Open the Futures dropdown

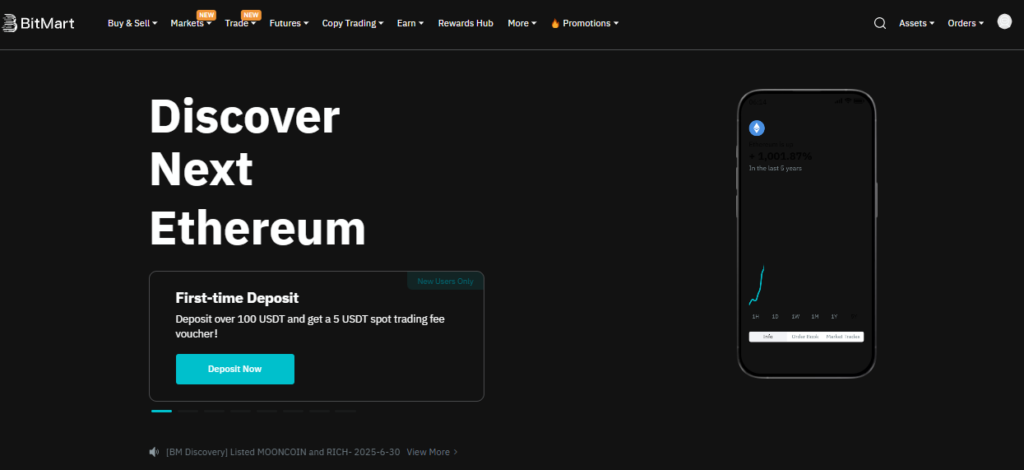tap(289, 24)
